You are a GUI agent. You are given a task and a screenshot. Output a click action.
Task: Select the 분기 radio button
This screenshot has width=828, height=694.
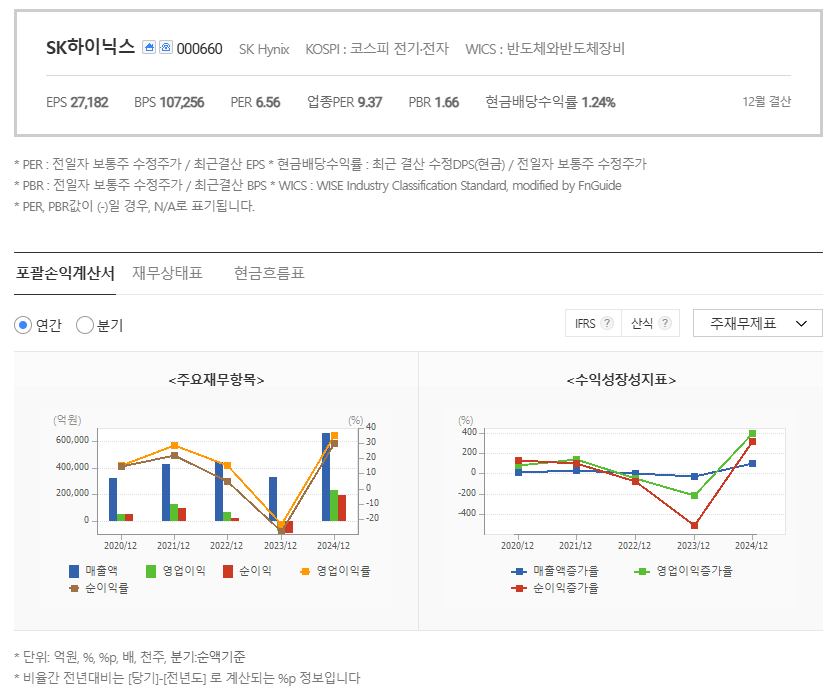point(84,325)
